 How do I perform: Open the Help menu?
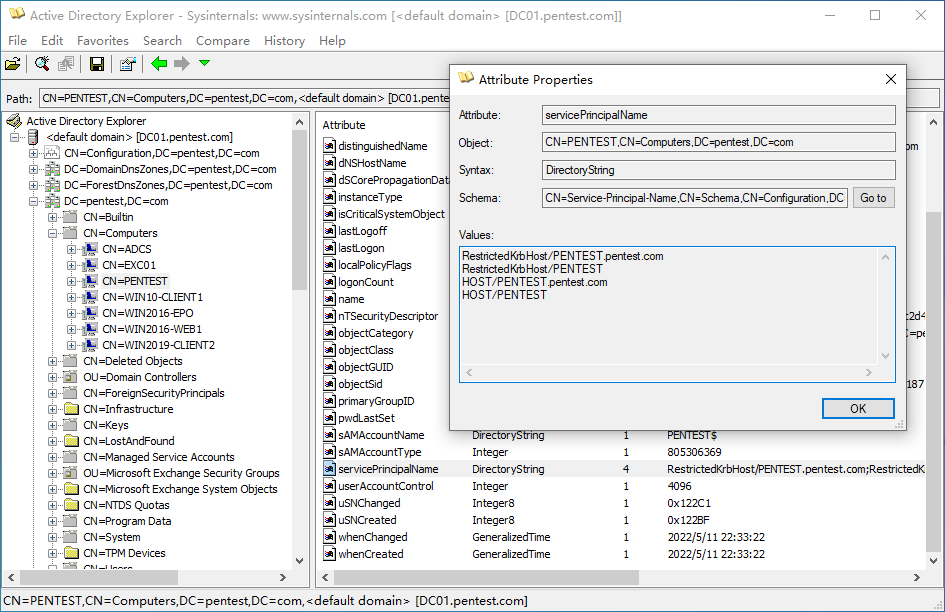(x=332, y=40)
